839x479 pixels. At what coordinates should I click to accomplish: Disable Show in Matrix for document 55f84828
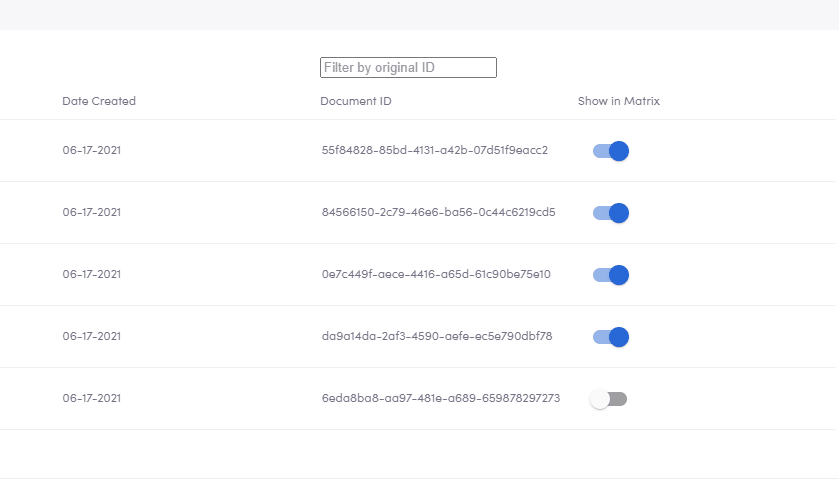click(611, 151)
